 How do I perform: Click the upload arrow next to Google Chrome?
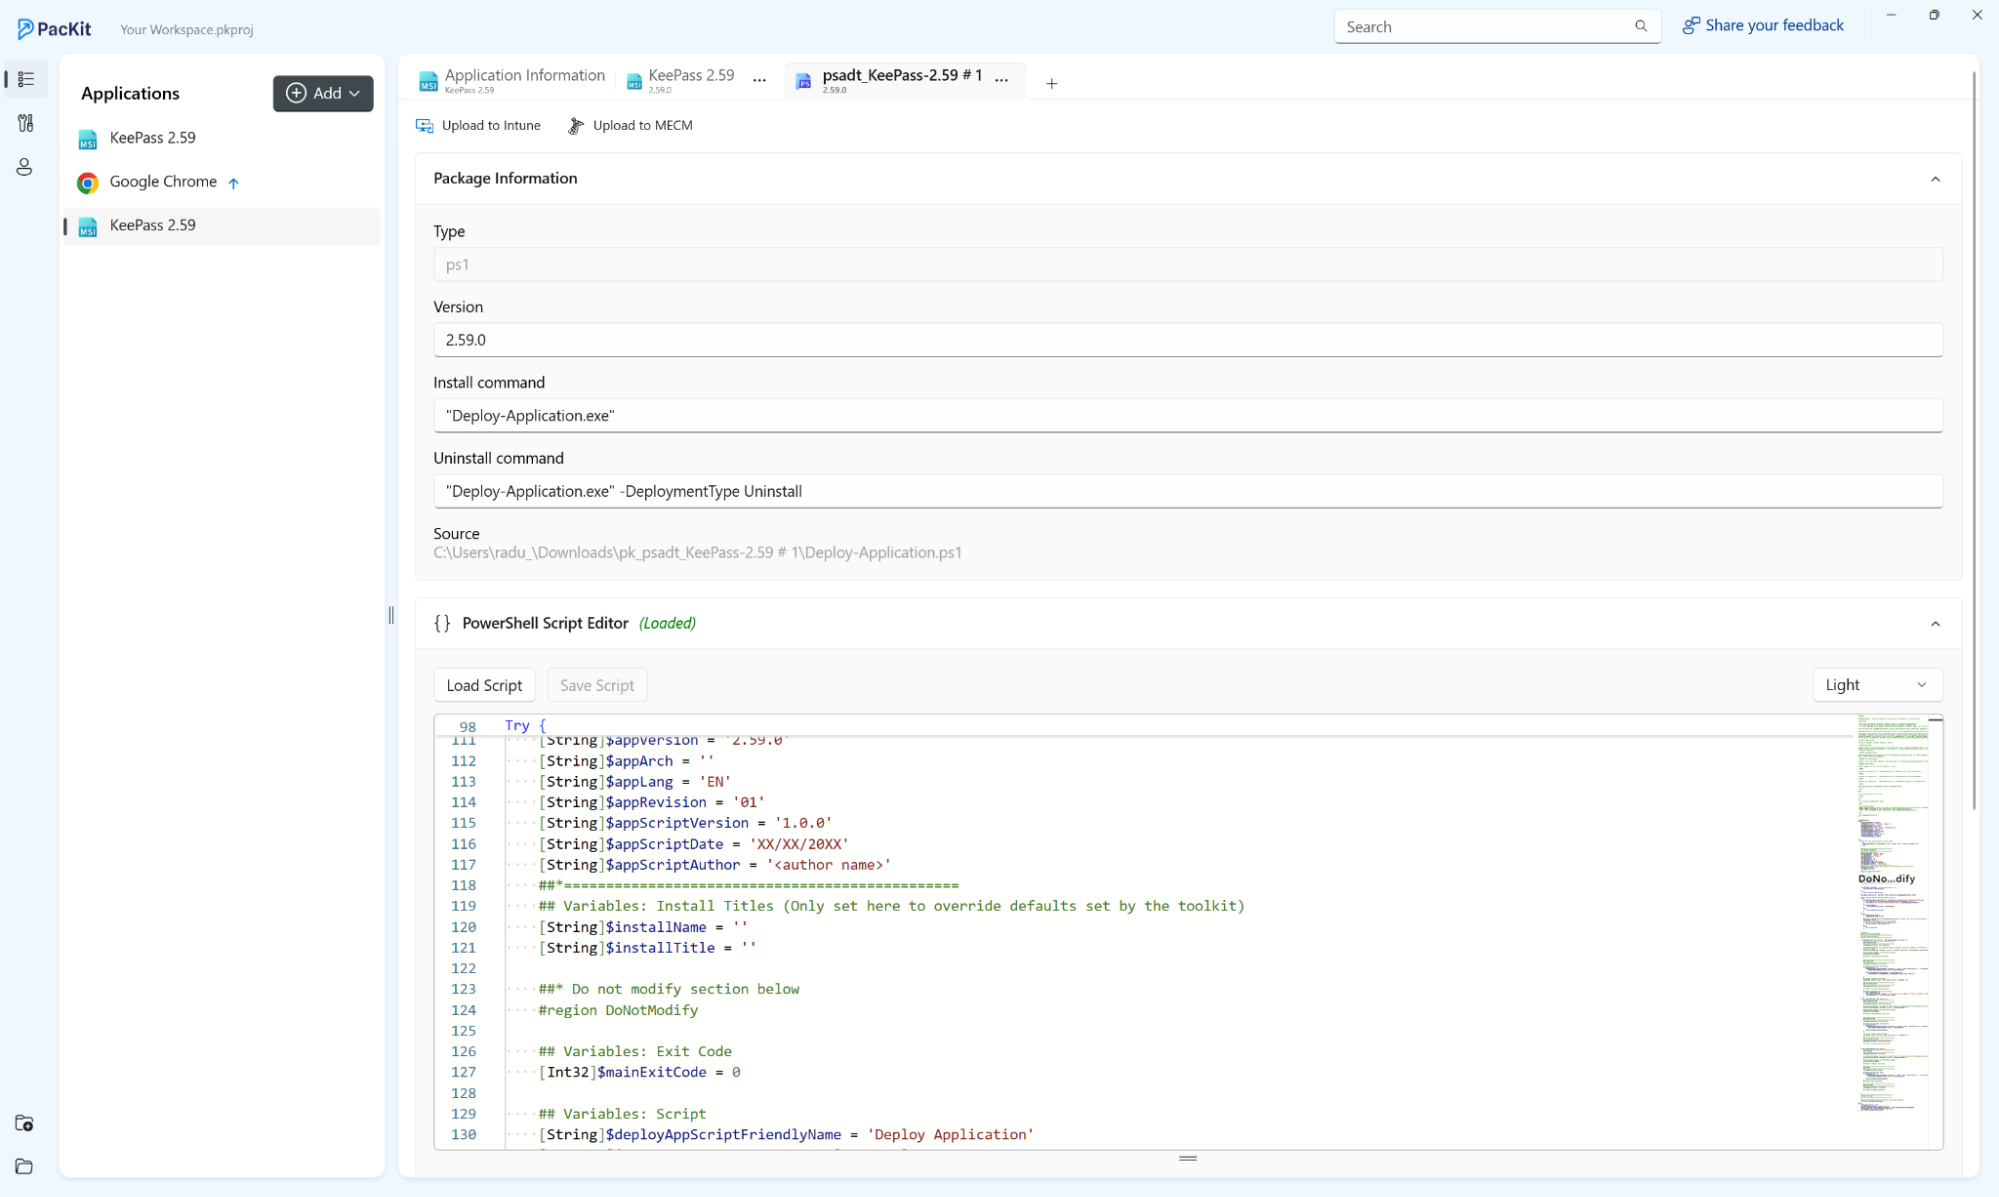234,183
